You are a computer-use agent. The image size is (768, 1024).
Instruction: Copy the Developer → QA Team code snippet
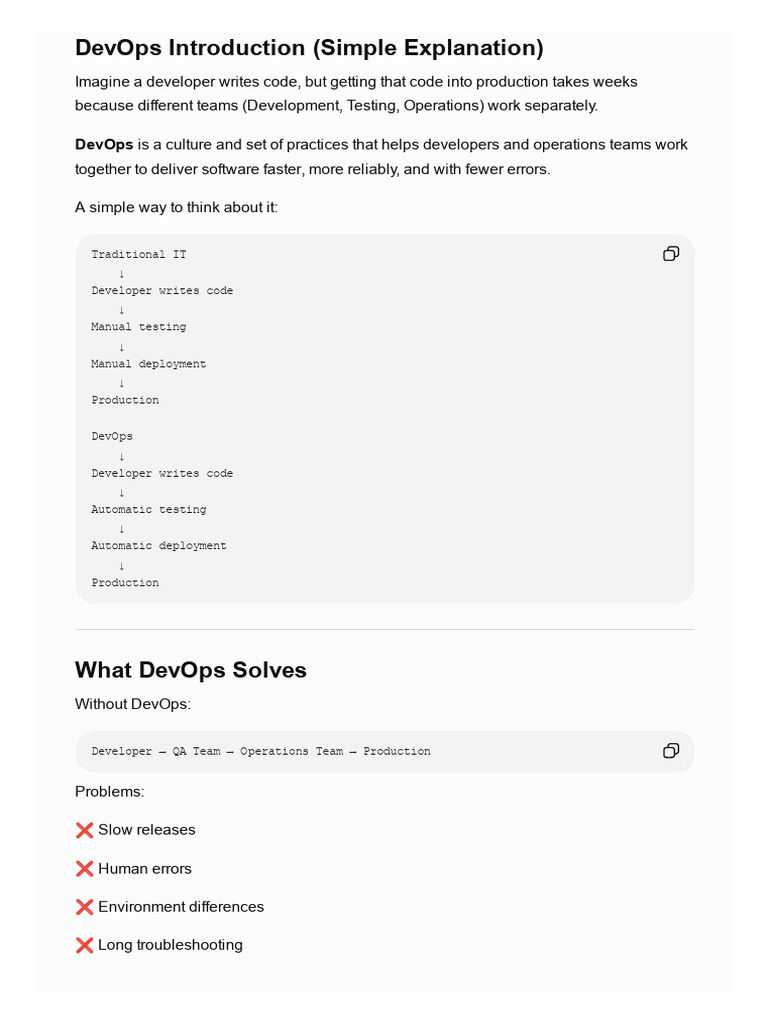click(671, 750)
